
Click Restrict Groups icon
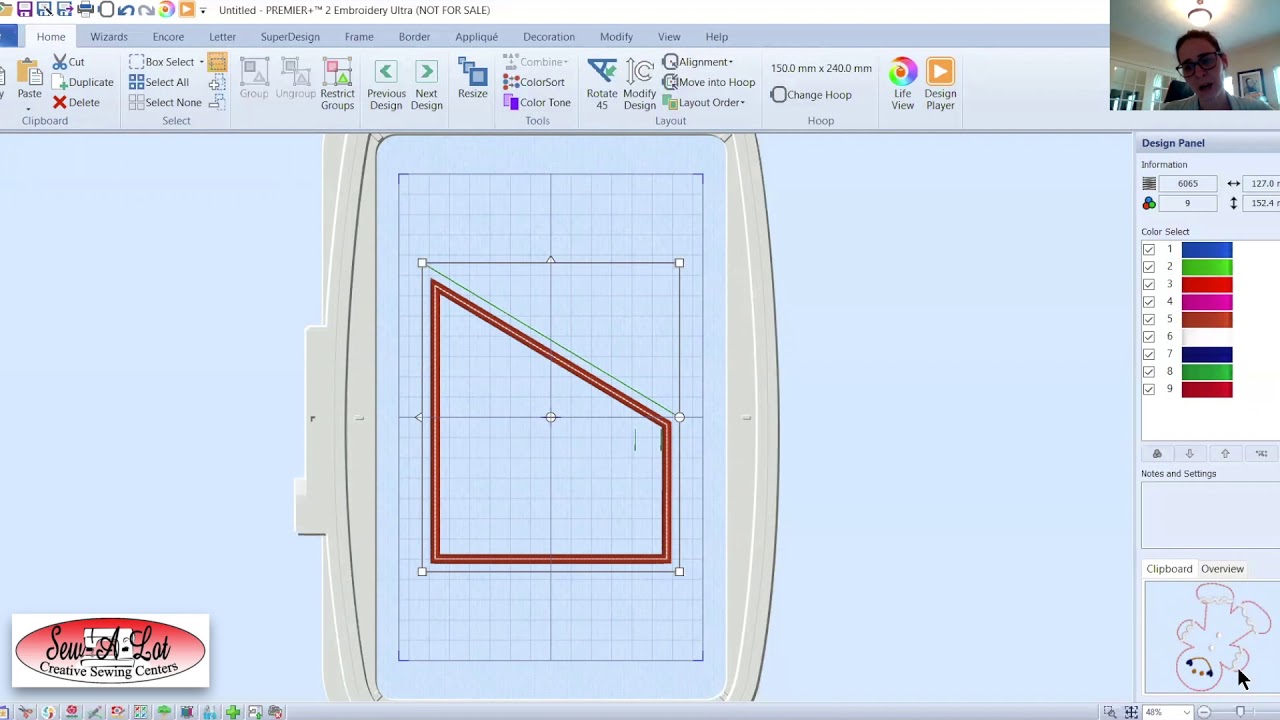click(x=337, y=85)
